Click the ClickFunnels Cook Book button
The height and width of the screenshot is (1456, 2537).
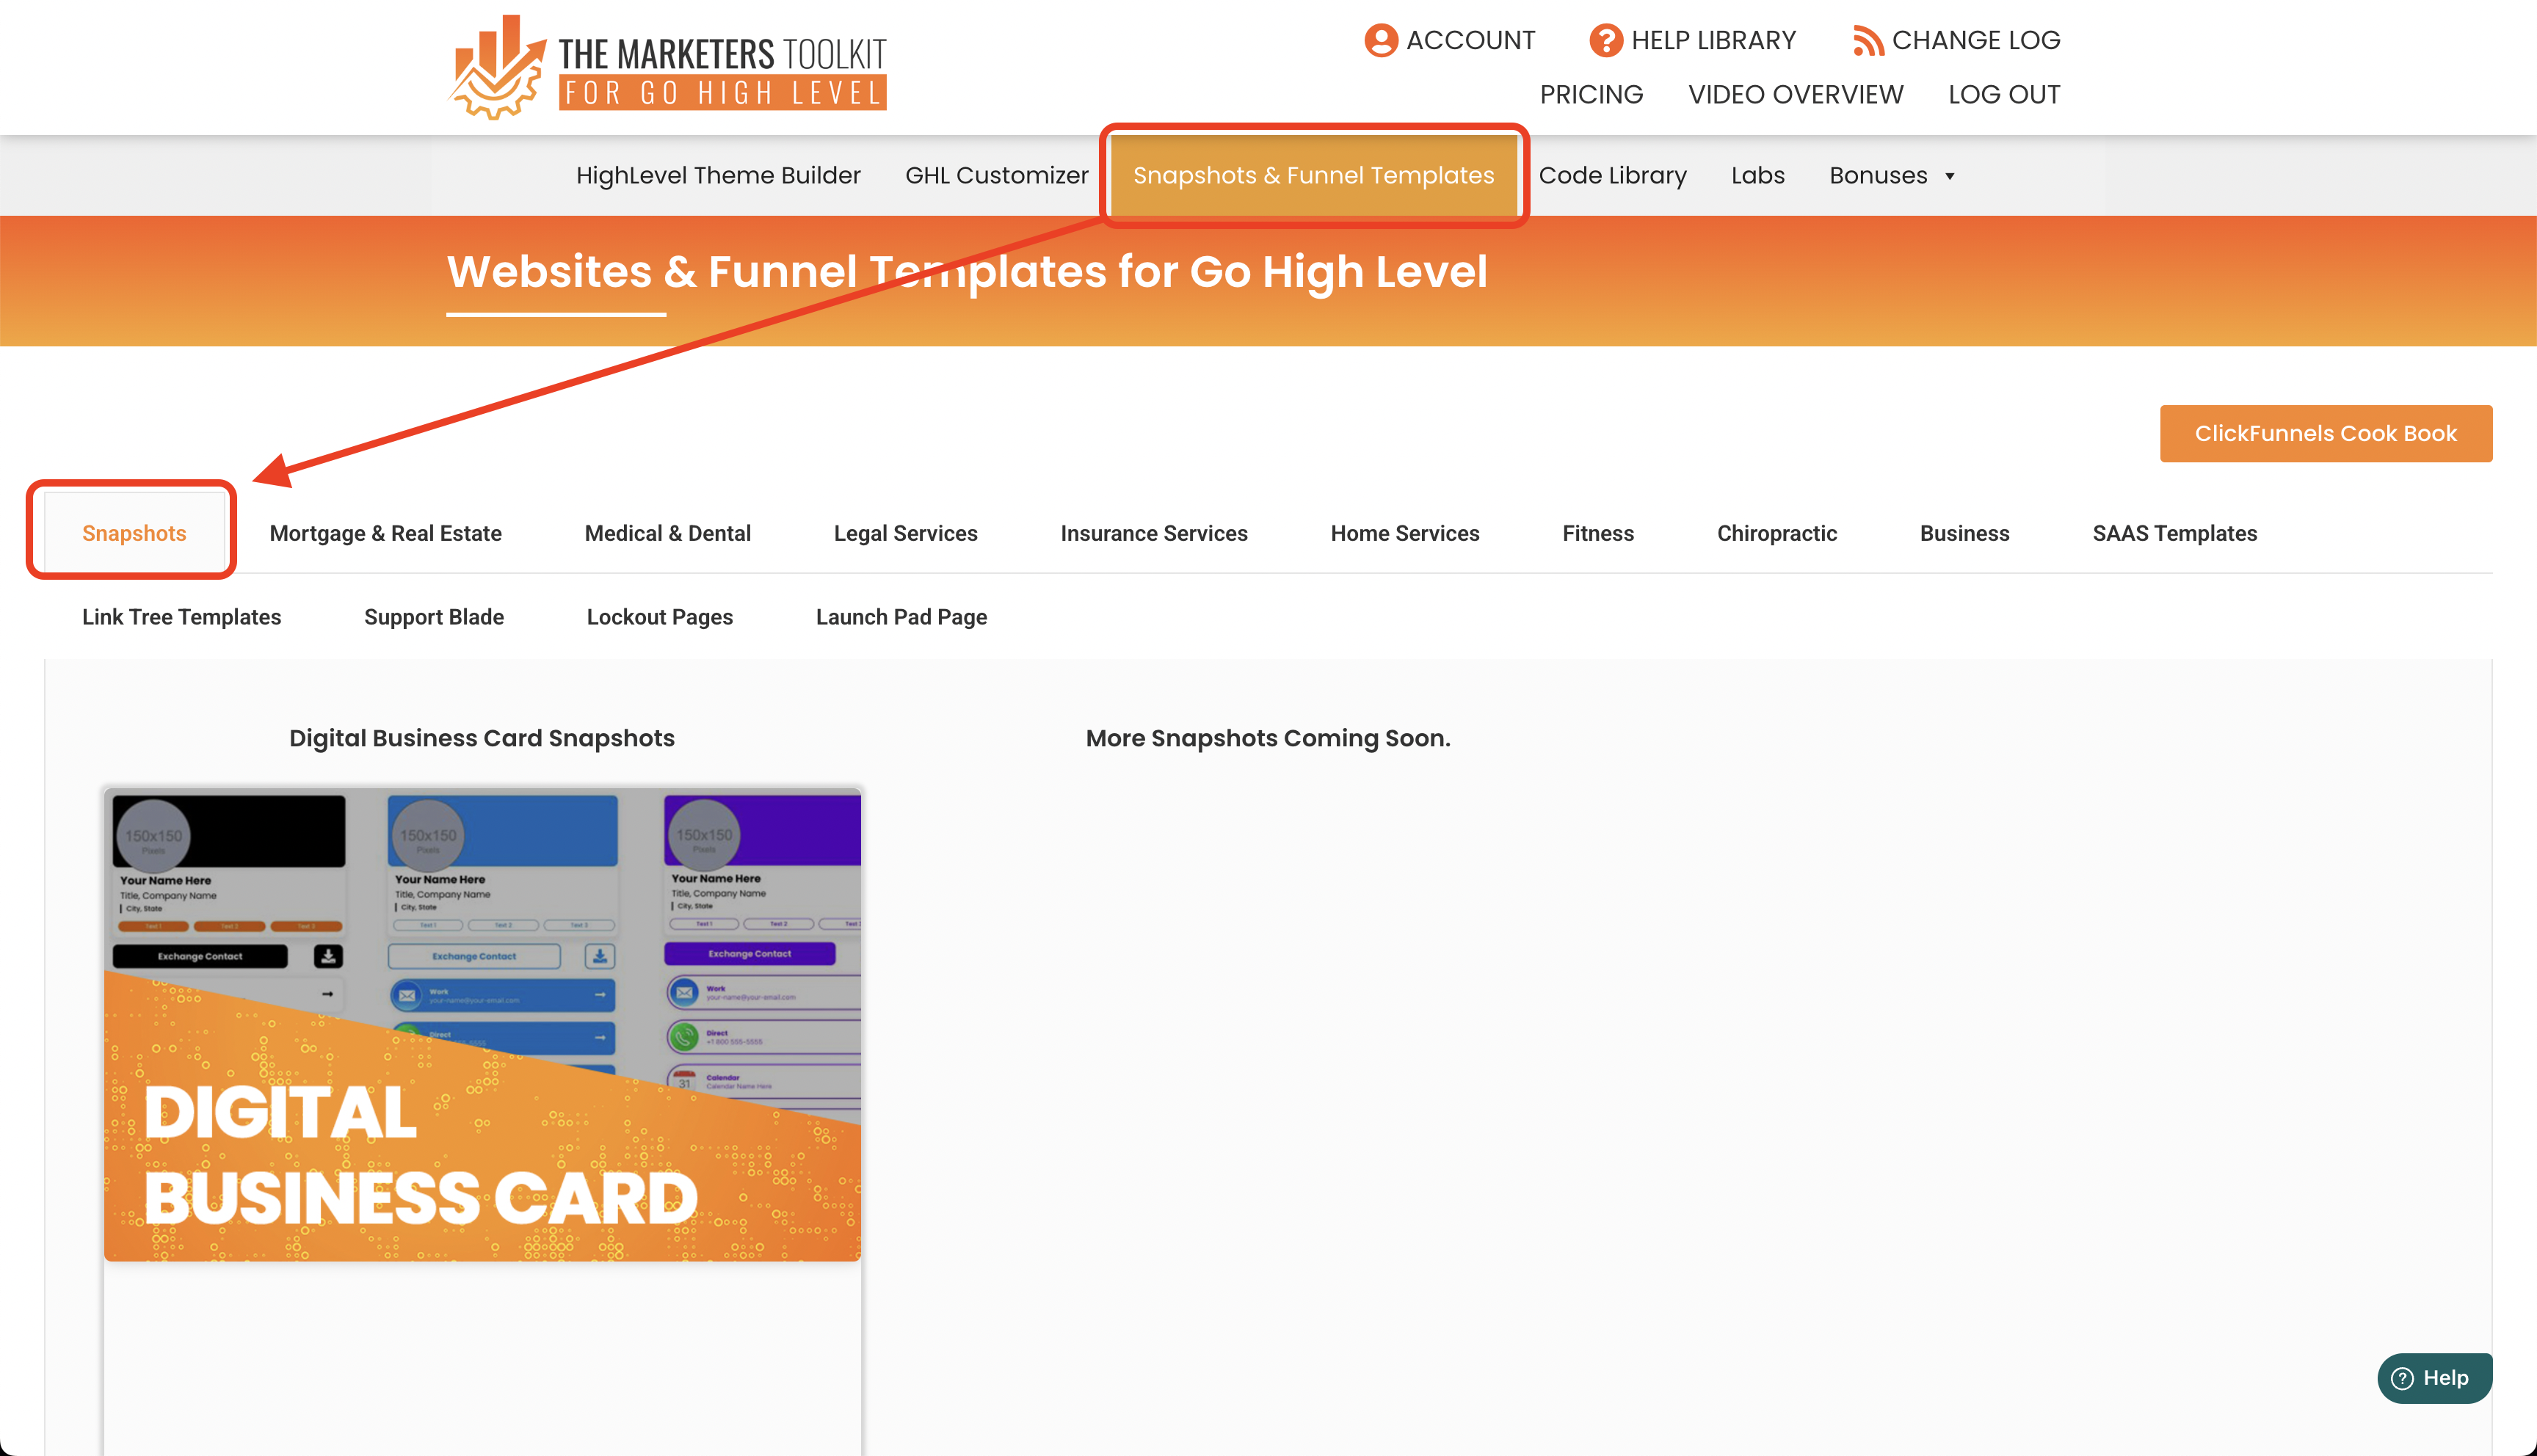click(2325, 433)
